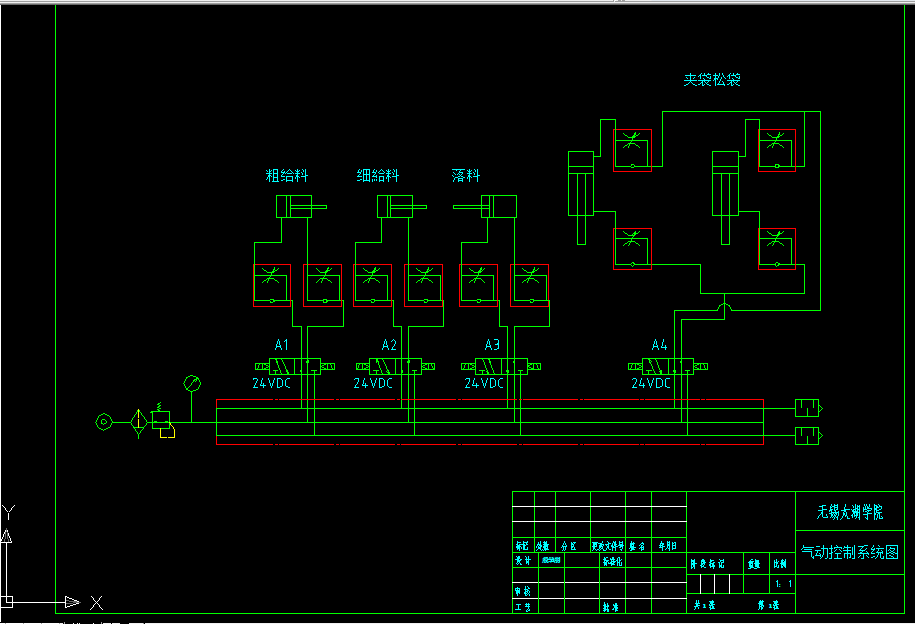Click the 粗给料 label
This screenshot has width=915, height=624.
click(x=287, y=175)
